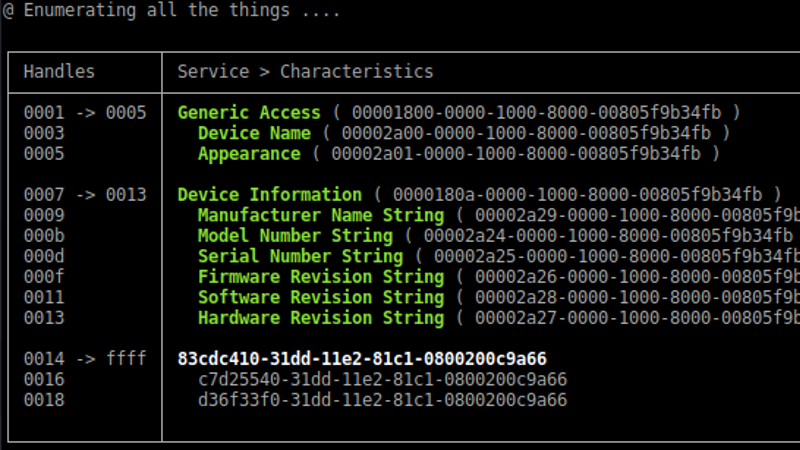Image resolution: width=800 pixels, height=450 pixels.
Task: Click the d36f33f0 characteristic UUID
Action: [x=382, y=400]
